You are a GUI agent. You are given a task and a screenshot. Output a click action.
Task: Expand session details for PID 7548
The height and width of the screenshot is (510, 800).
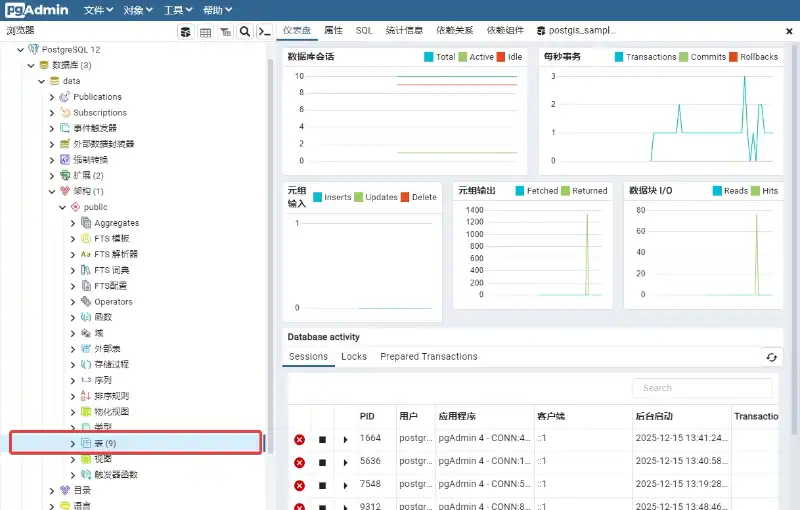[x=345, y=486]
